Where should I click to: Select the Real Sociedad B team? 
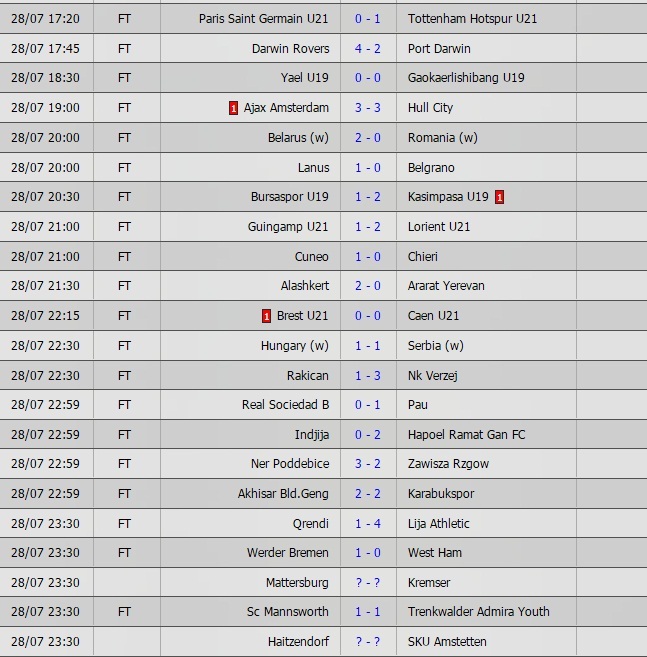coord(285,405)
